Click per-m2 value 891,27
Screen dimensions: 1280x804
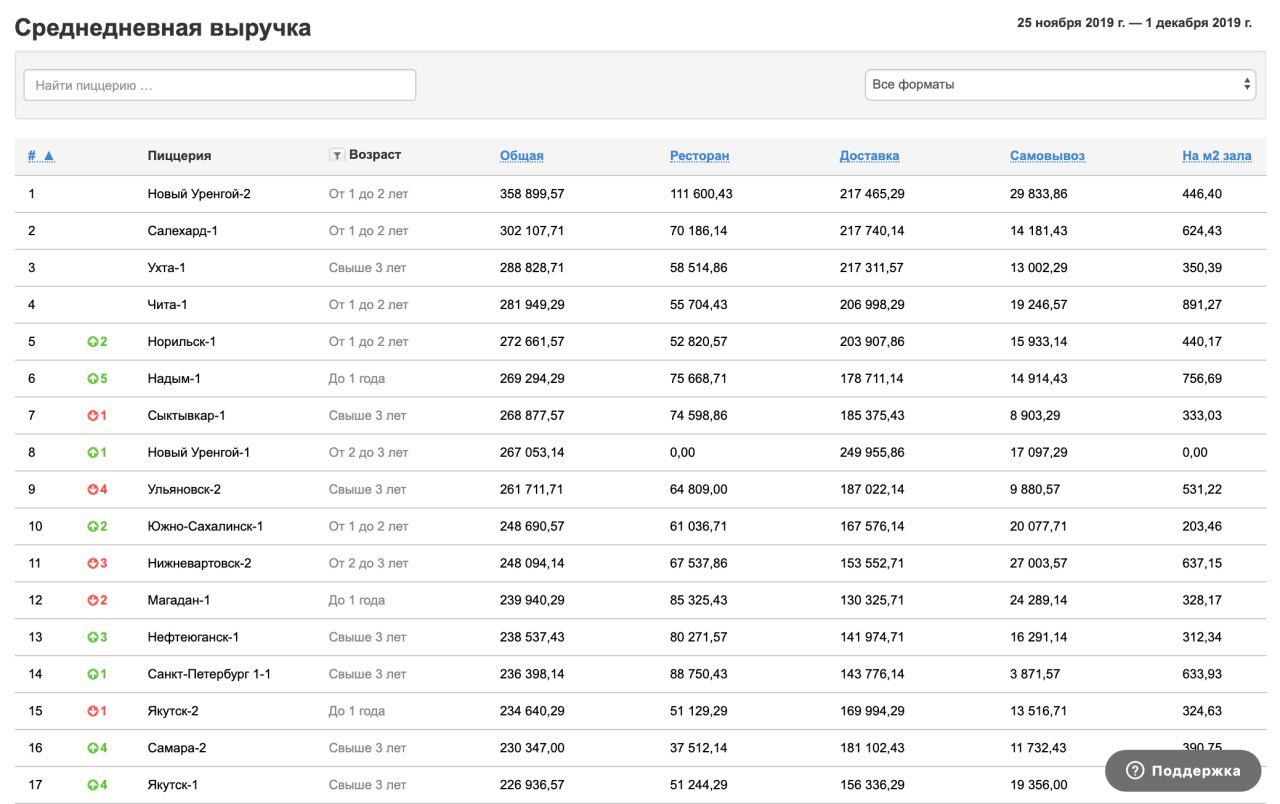1202,305
